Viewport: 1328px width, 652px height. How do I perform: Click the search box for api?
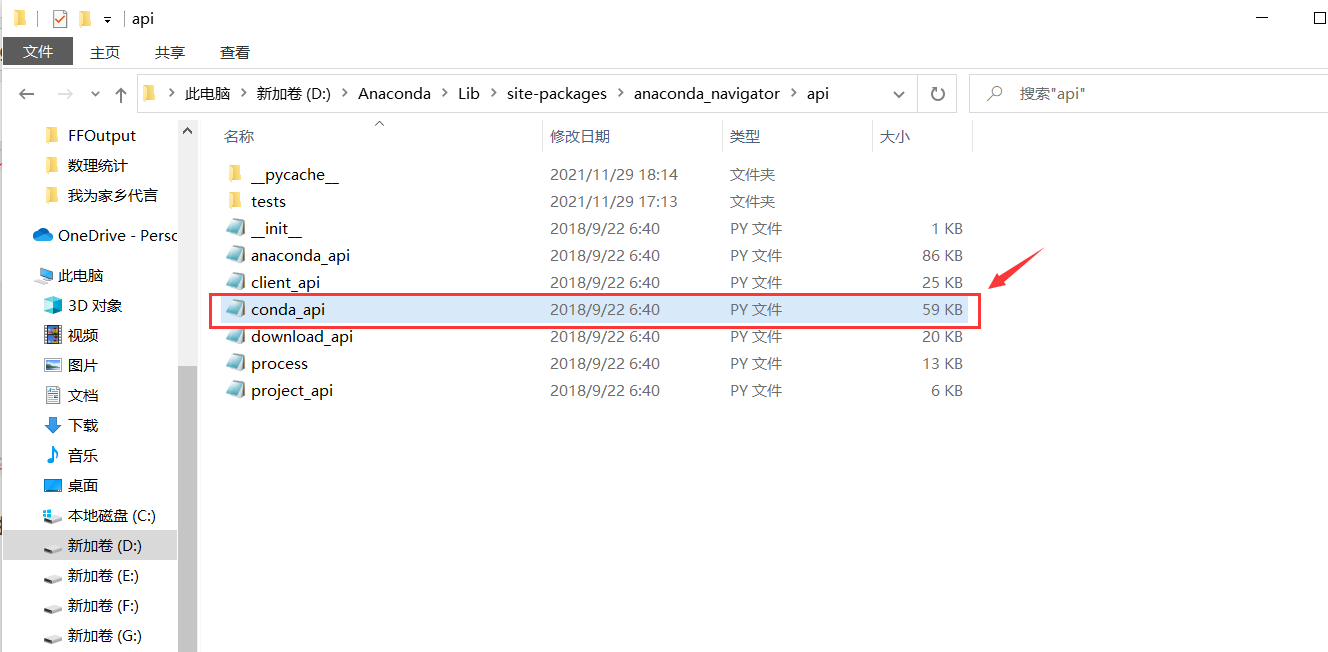1149,93
